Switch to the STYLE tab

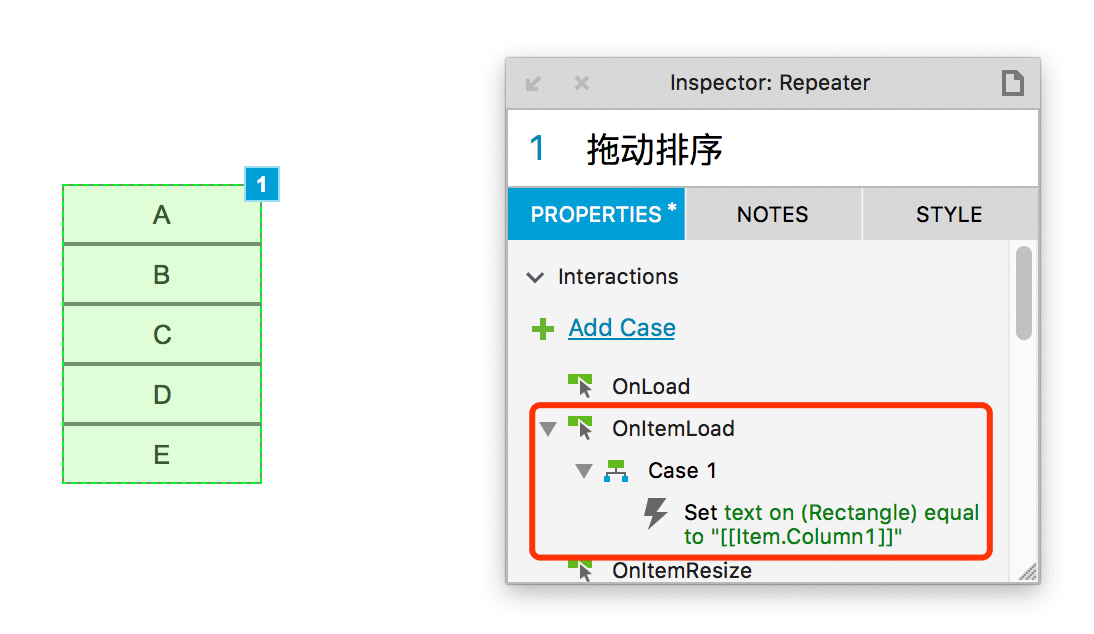[950, 214]
